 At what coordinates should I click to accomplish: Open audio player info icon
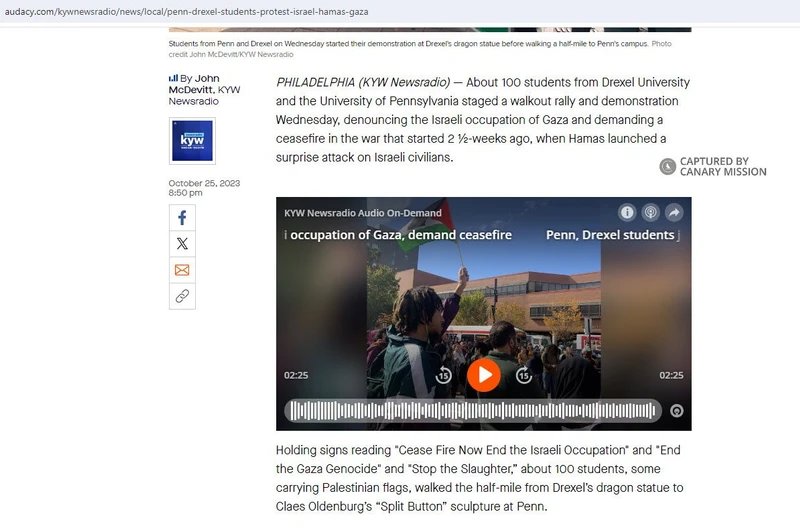pyautogui.click(x=627, y=212)
